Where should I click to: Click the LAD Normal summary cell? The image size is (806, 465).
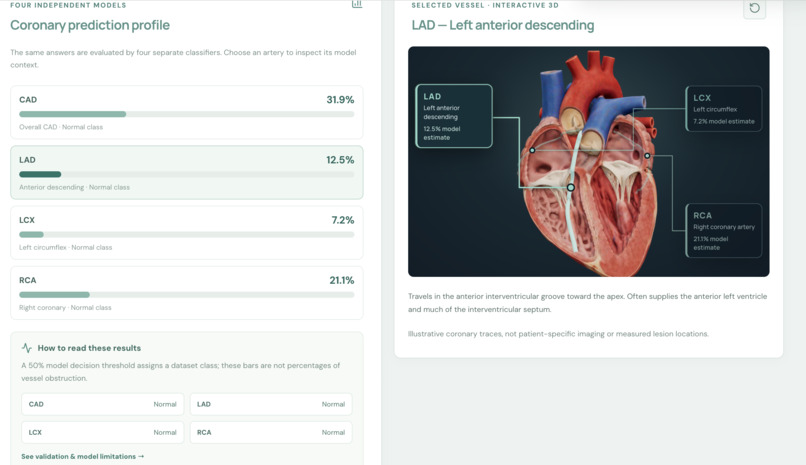pyautogui.click(x=271, y=404)
